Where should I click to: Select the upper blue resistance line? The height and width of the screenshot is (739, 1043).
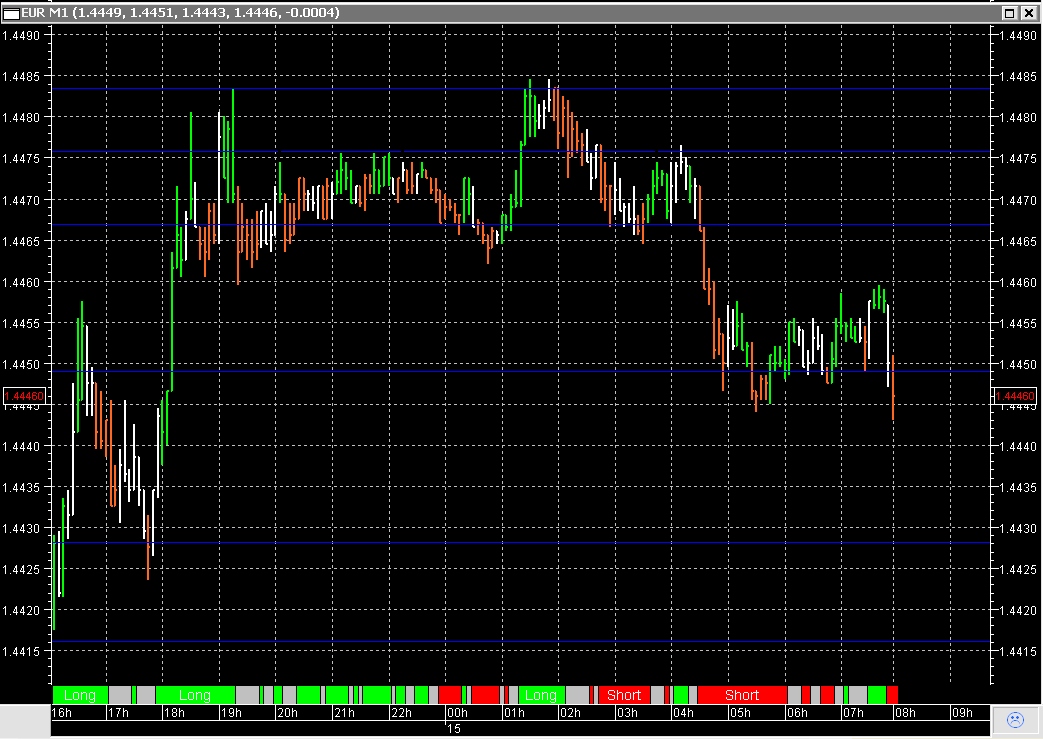pos(400,89)
